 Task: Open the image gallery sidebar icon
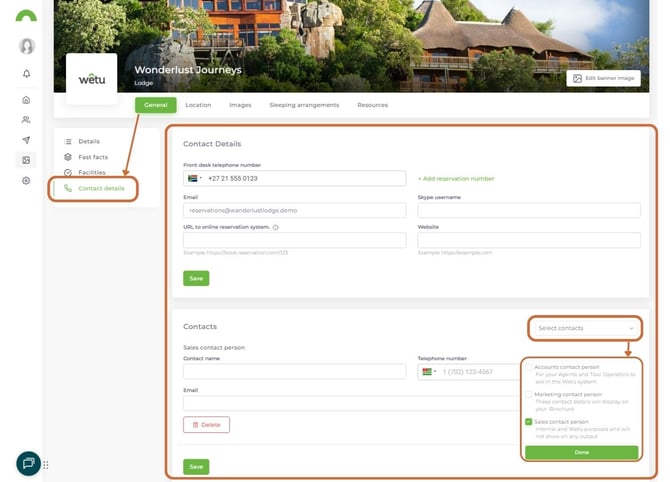(x=27, y=160)
